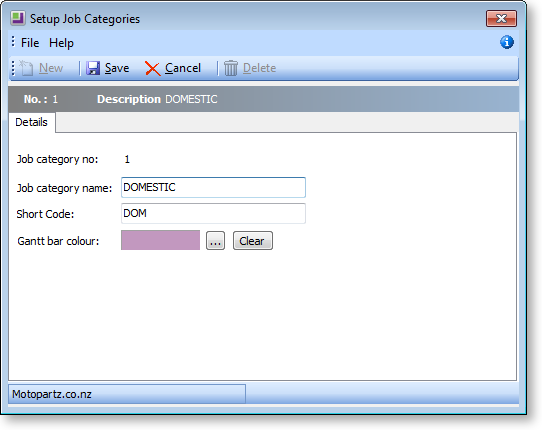Click the Setup Job Categories window icon

[x=18, y=18]
